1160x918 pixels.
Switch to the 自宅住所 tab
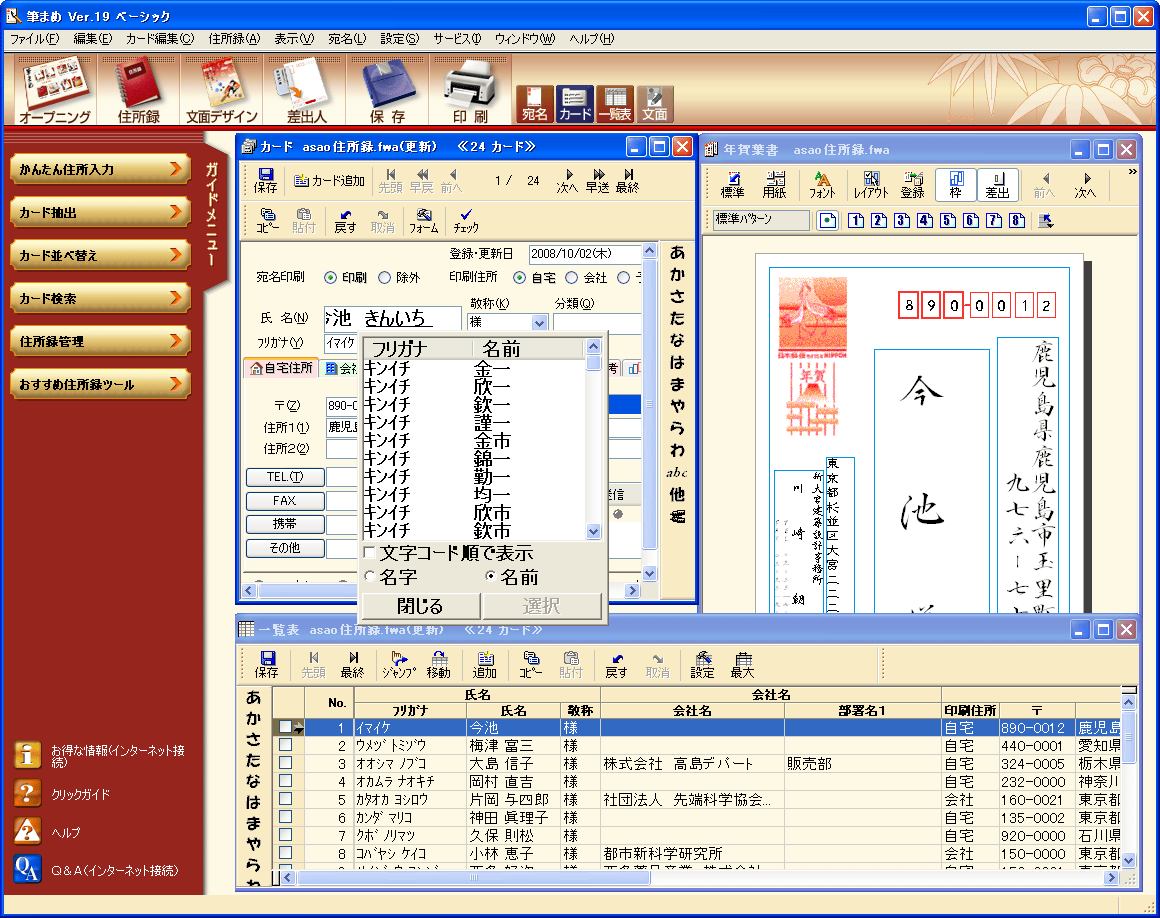click(x=281, y=368)
